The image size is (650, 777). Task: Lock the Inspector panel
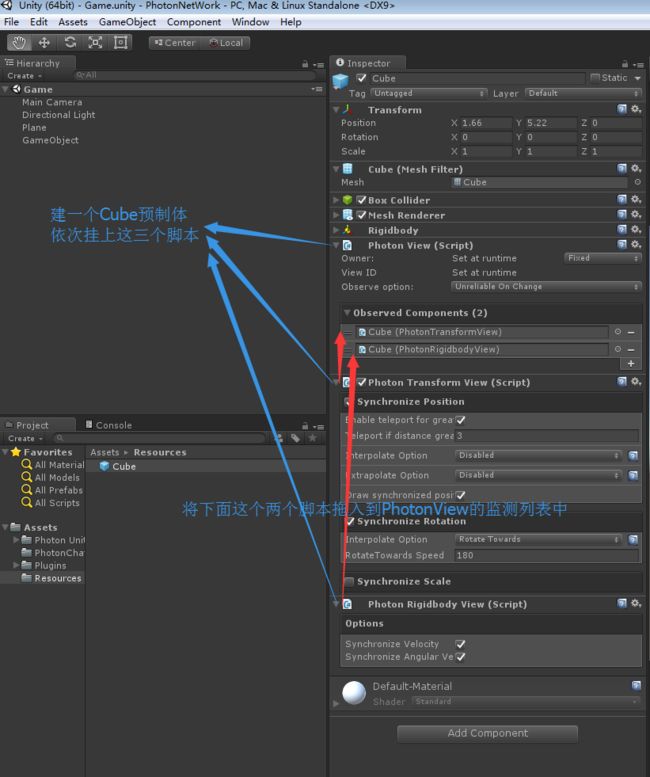[625, 64]
